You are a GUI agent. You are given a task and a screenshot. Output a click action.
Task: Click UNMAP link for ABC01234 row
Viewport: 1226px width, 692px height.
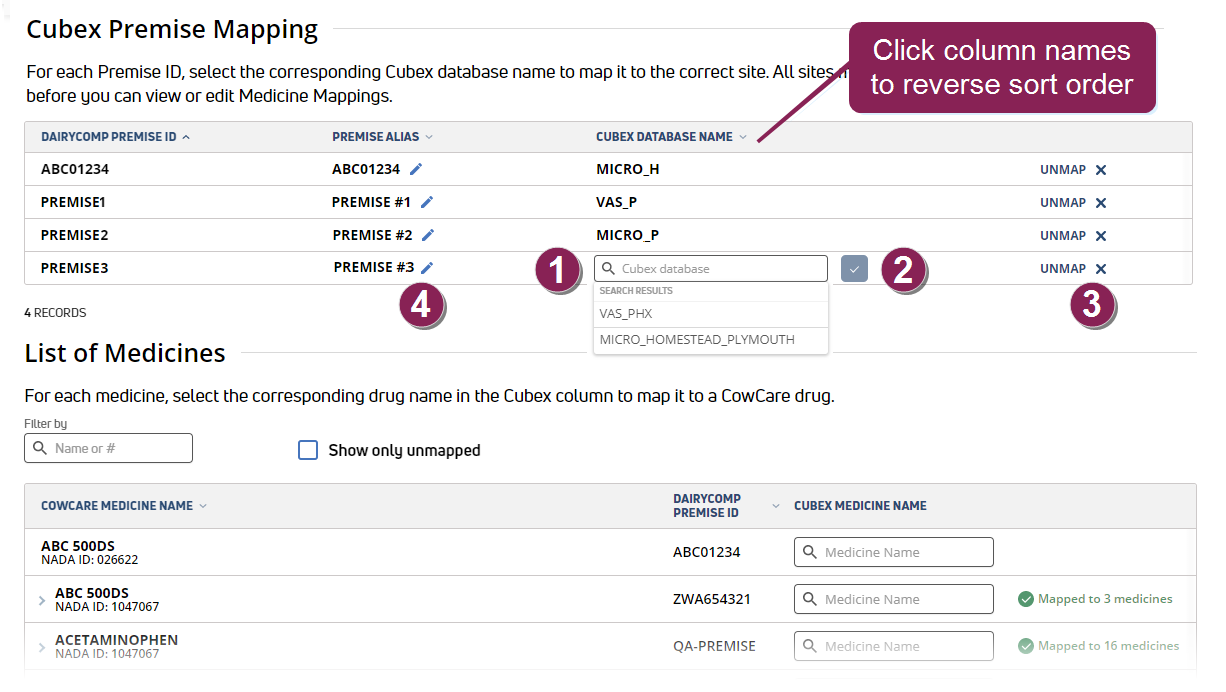tap(1063, 170)
